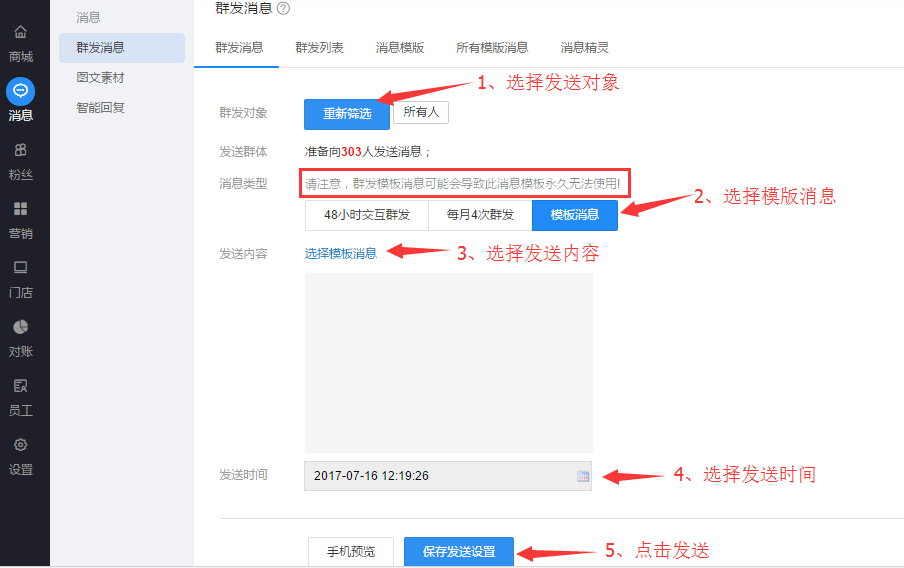
Task: Switch to the 消息模版 tab
Action: pos(400,47)
